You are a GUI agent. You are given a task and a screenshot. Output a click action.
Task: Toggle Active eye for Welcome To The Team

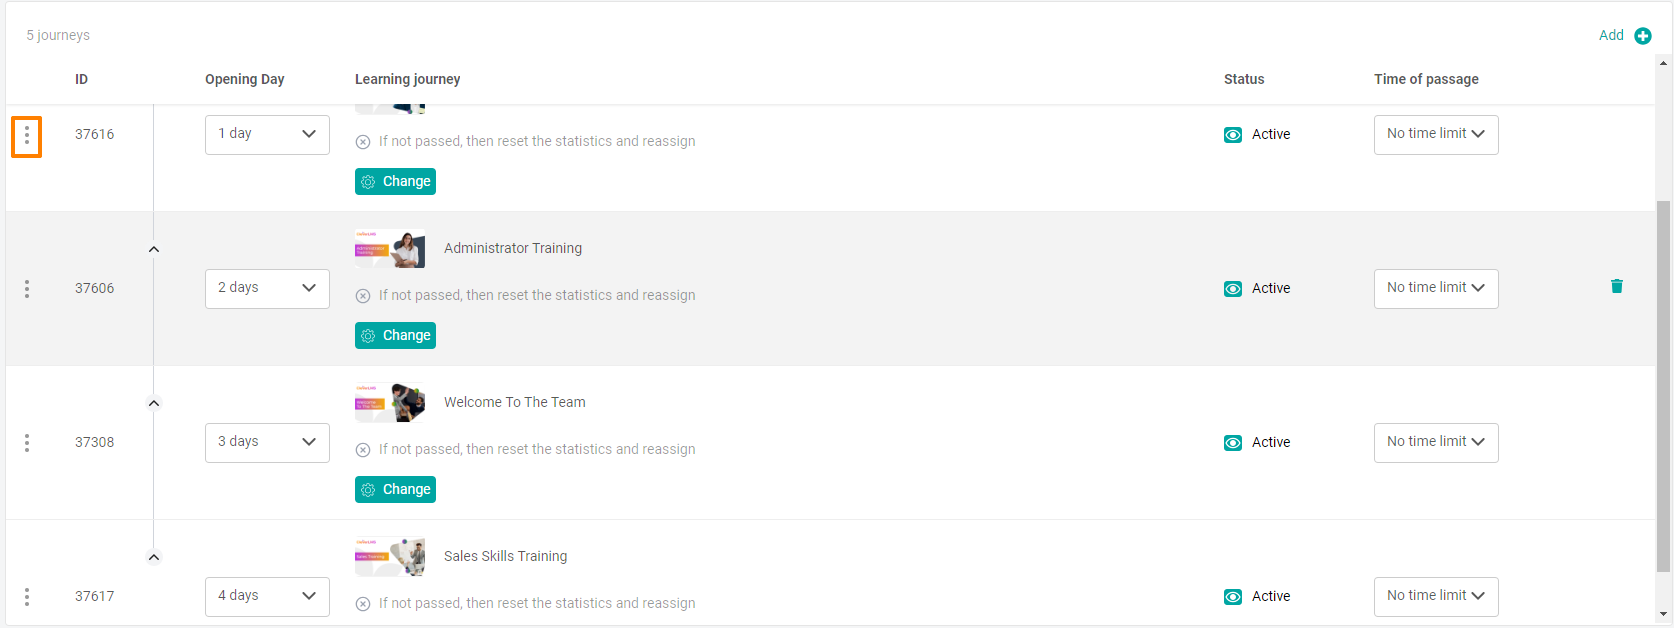click(x=1233, y=443)
